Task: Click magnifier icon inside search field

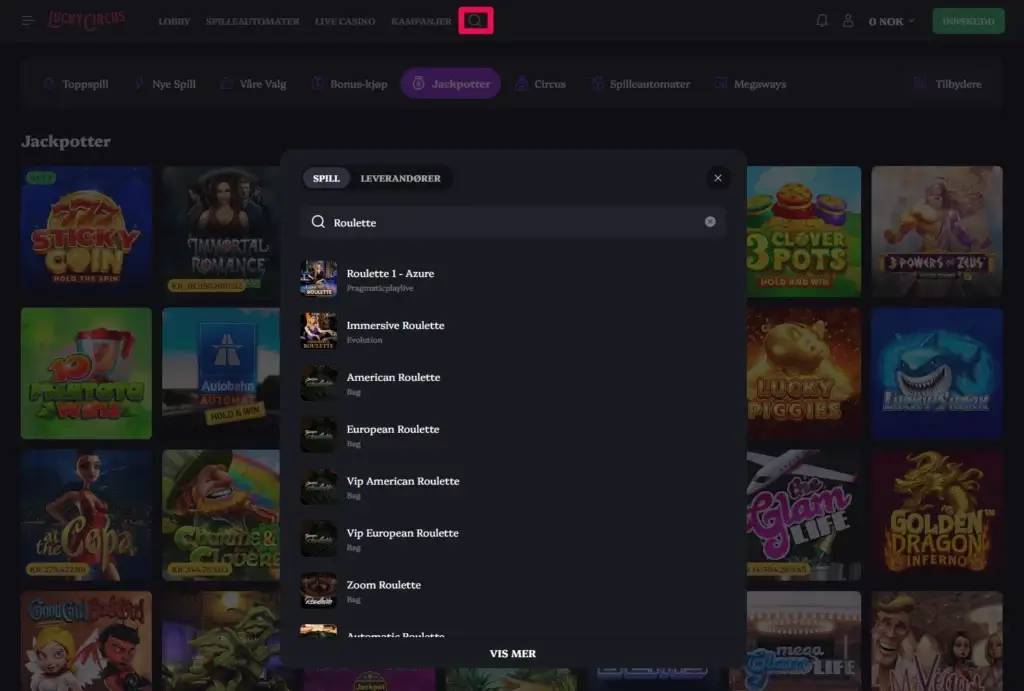Action: [318, 222]
